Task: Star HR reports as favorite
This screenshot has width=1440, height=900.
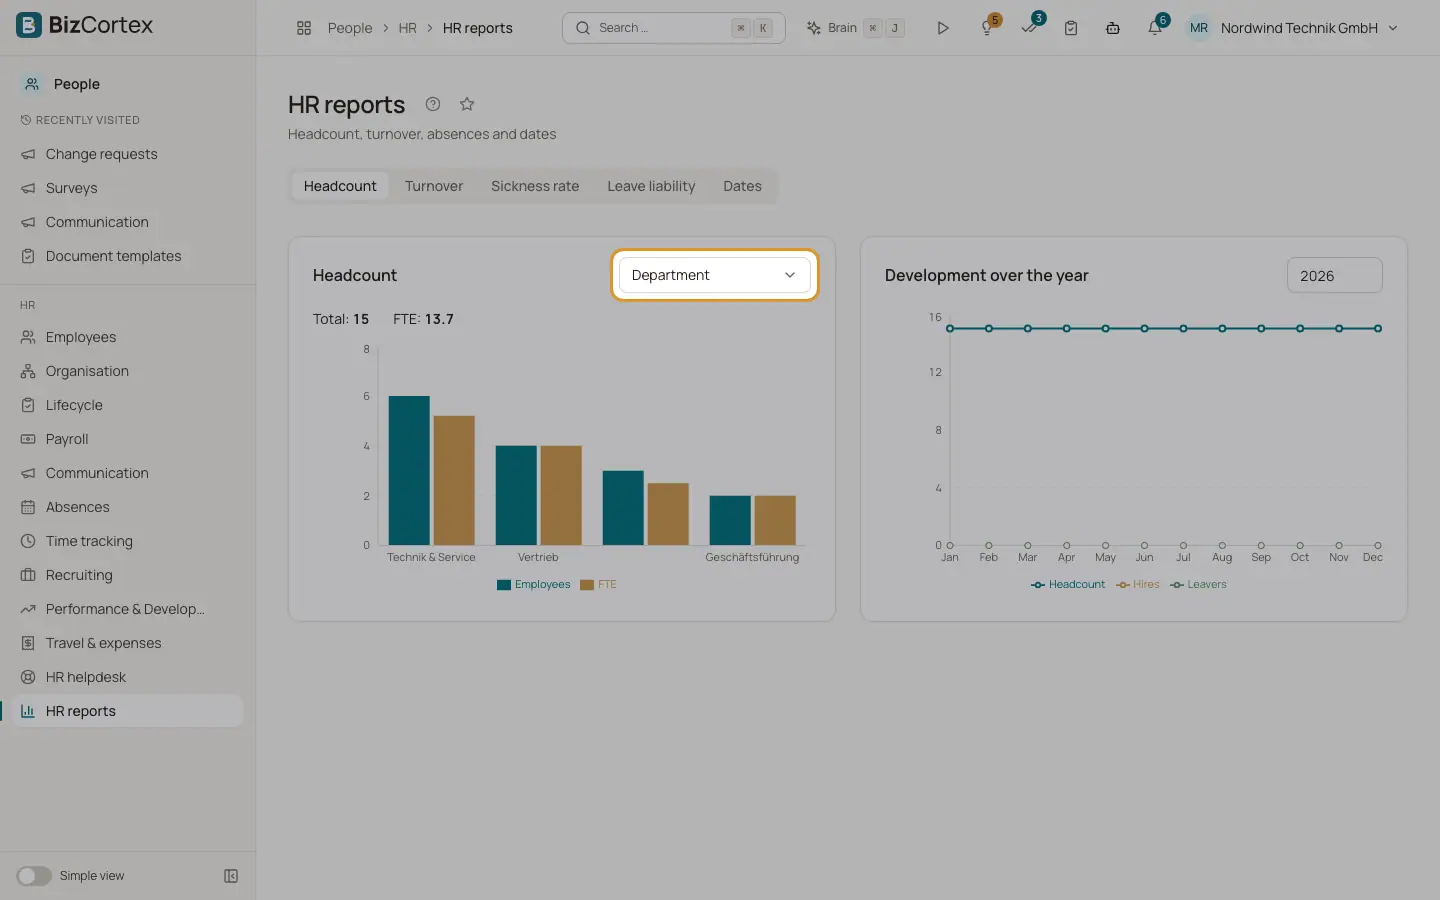Action: (467, 104)
